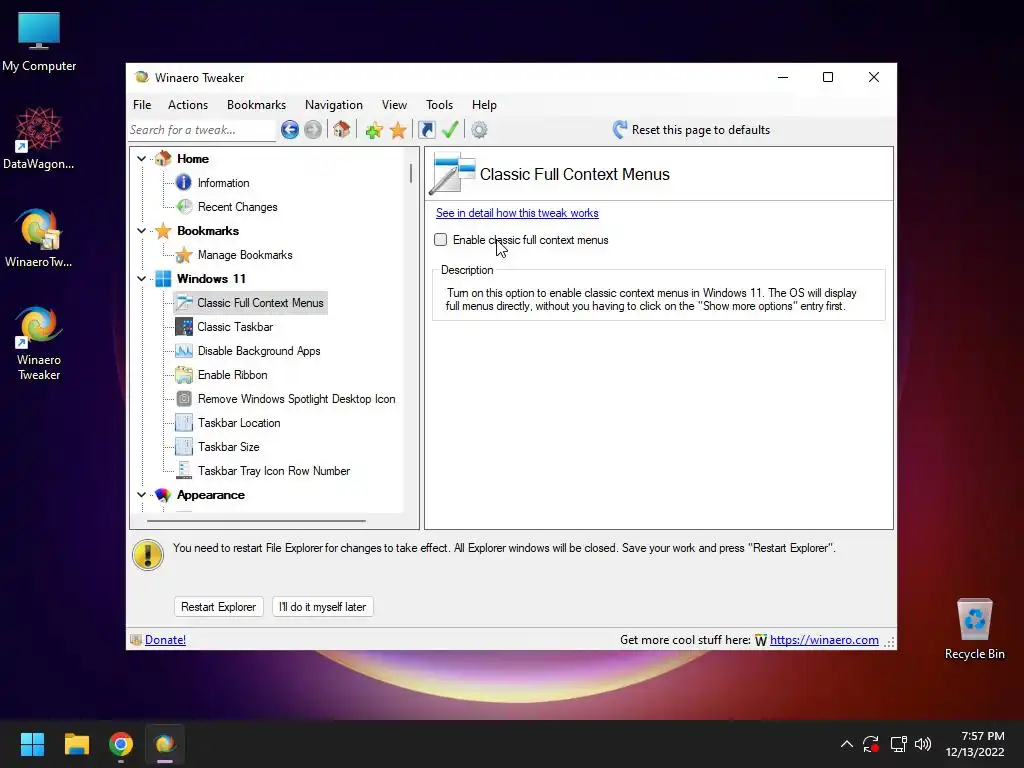Open the Classic Taskbar tweak

coord(235,327)
